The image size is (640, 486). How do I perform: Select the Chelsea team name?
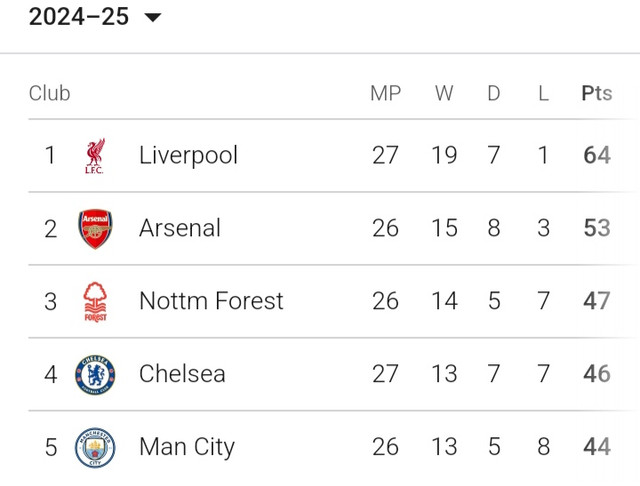click(x=182, y=374)
